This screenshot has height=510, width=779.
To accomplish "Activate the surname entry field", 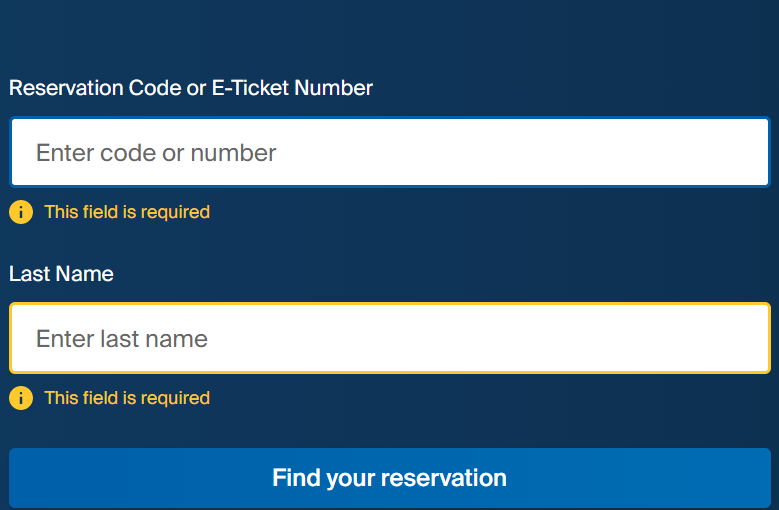I will point(390,338).
